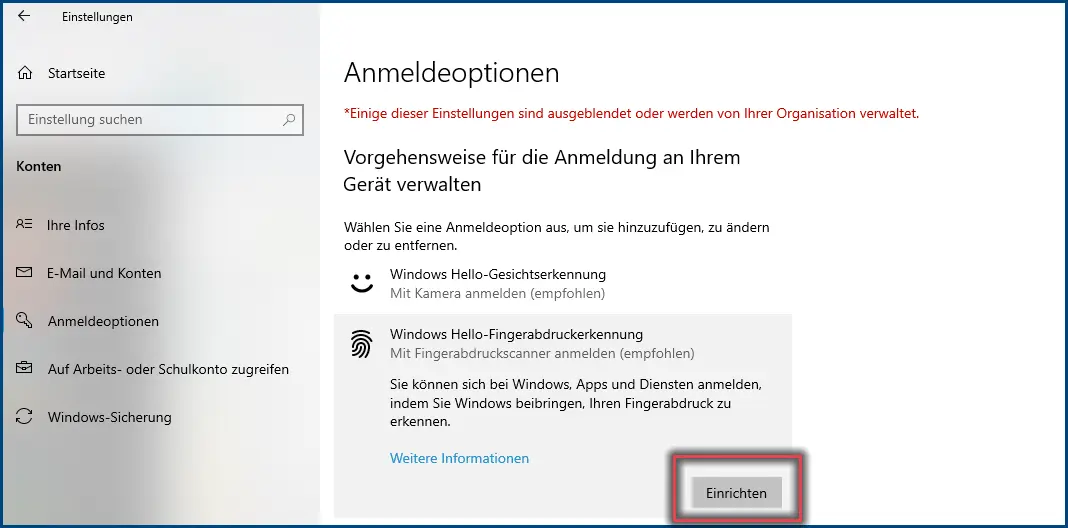Screen dimensions: 1068x528
Task: Go back using the arrow icon
Action: click(25, 16)
